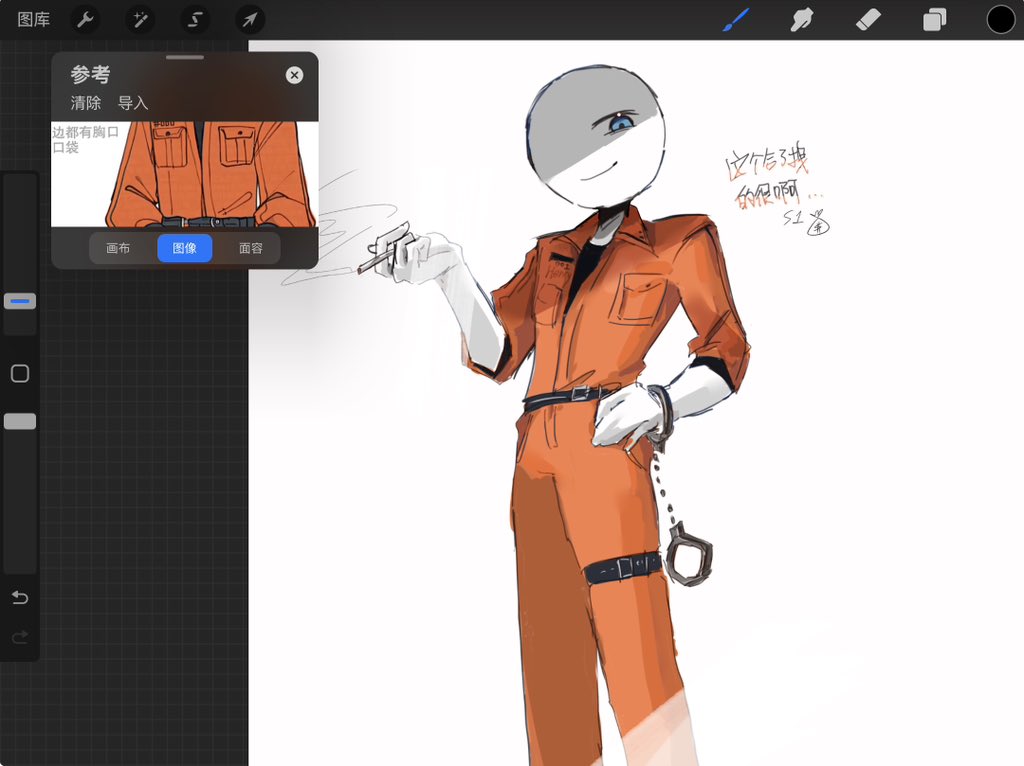1024x766 pixels.
Task: Switch to the 面容 reference tab
Action: click(250, 248)
